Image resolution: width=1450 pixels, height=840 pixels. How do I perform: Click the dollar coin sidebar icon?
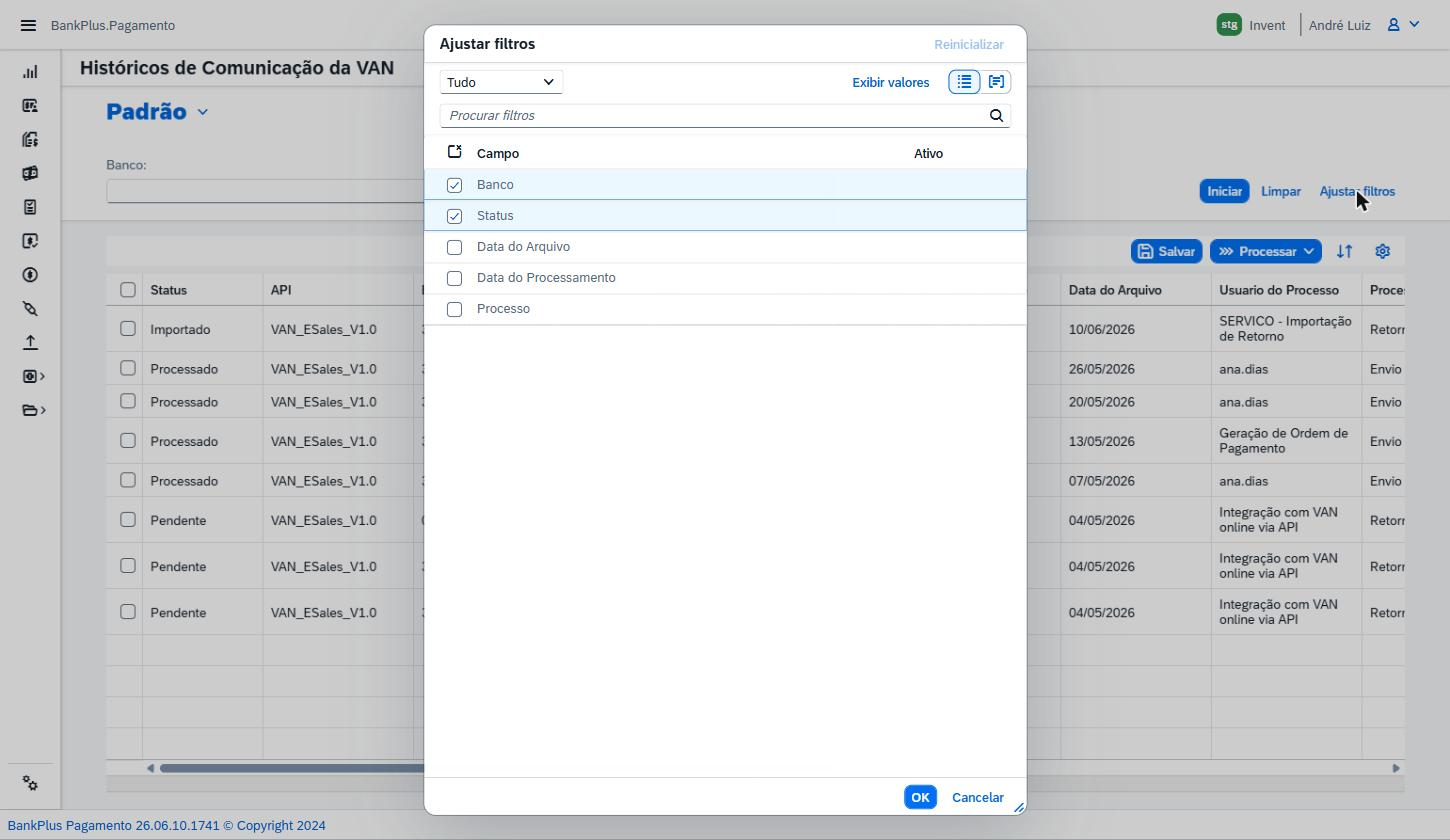[x=30, y=275]
